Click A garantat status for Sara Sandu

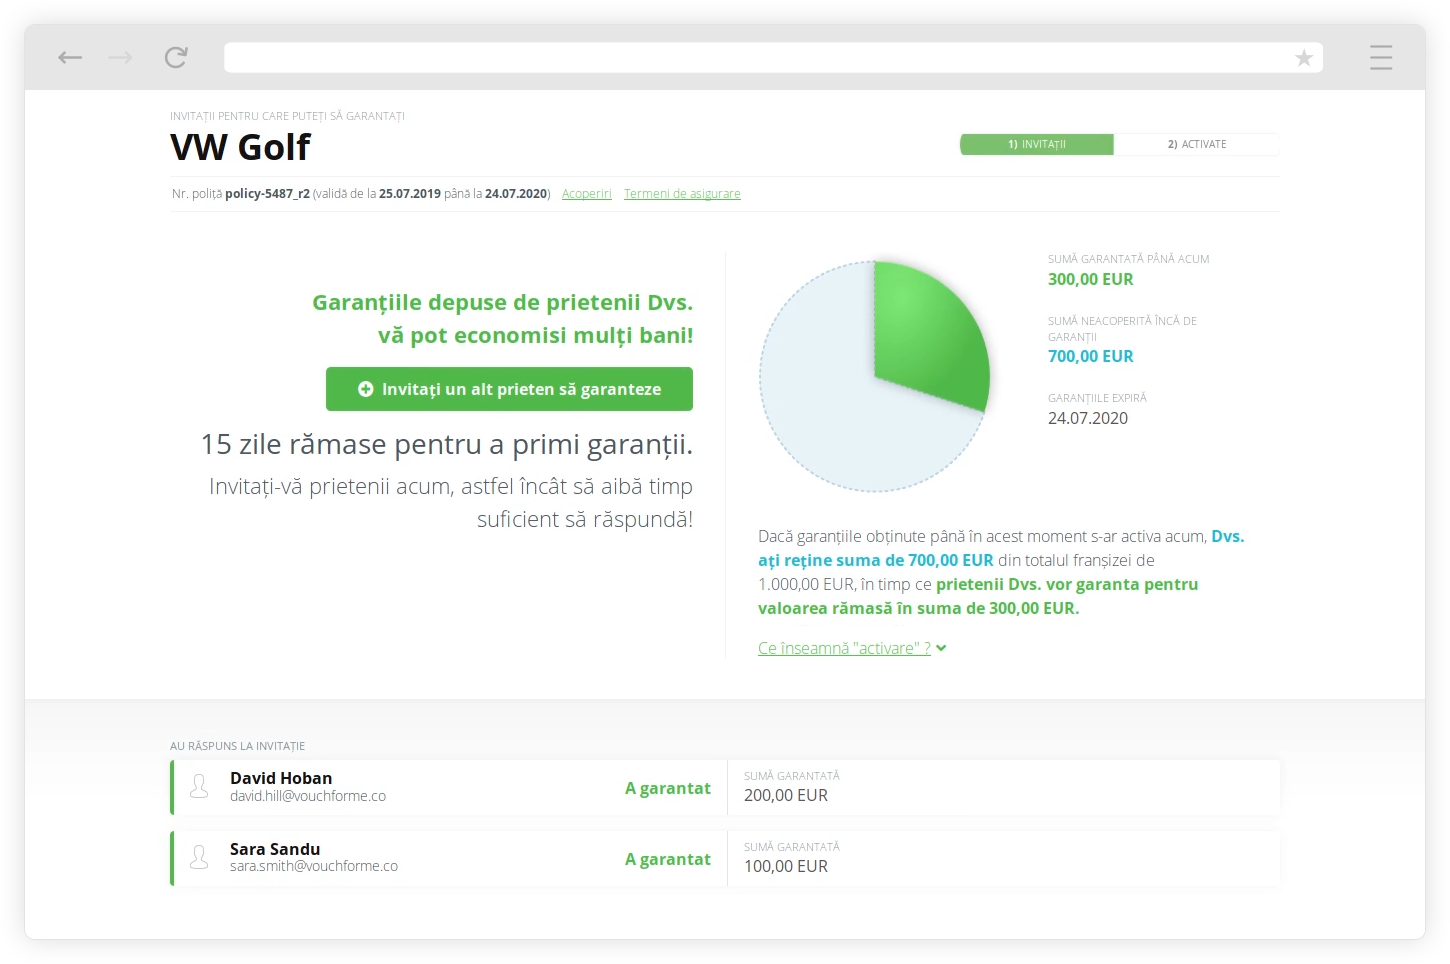668,859
